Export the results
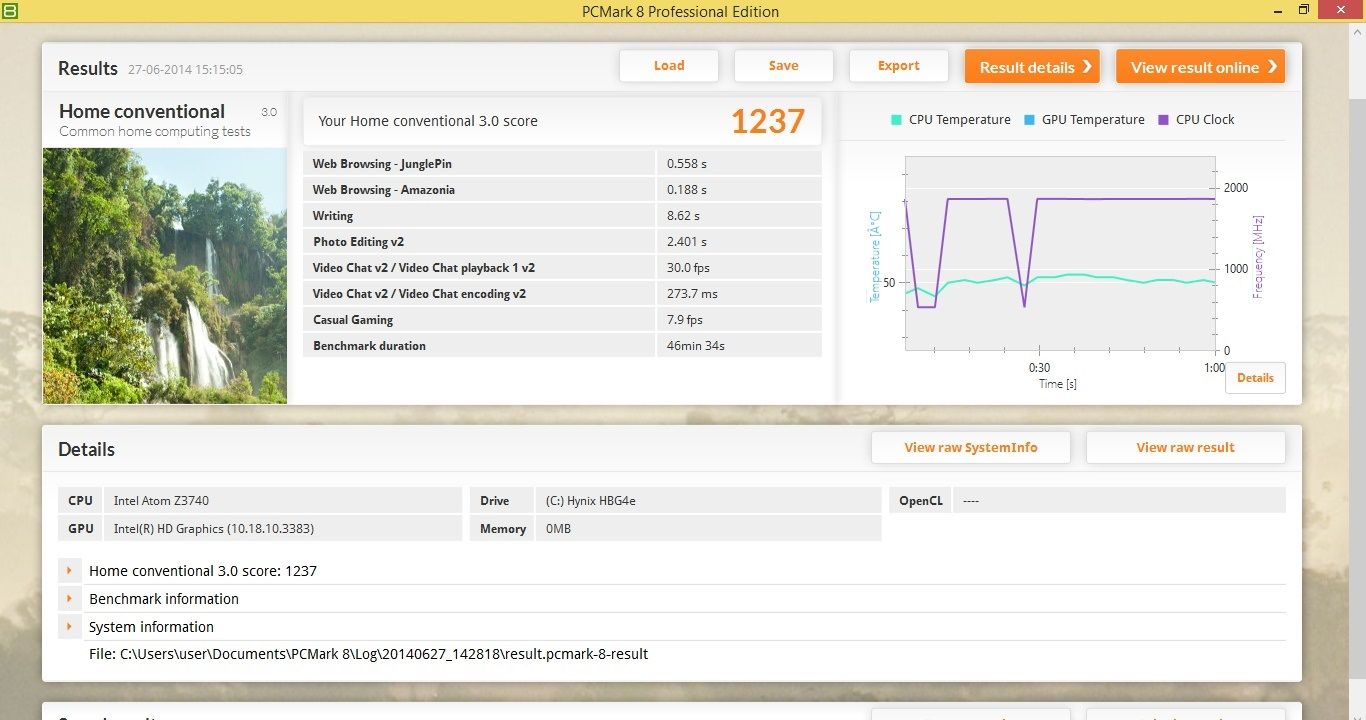 899,66
